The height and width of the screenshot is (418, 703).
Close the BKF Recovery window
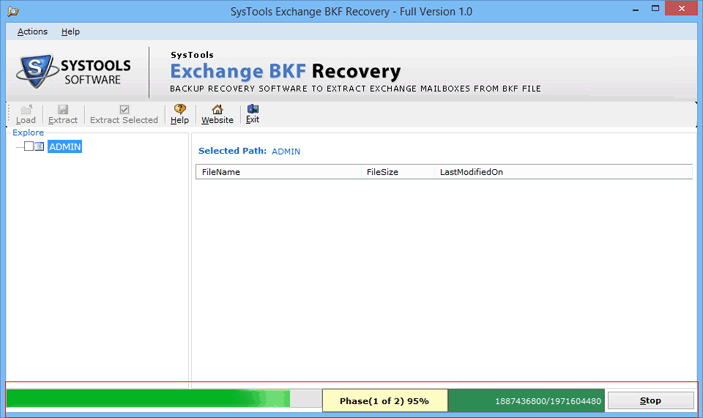(681, 9)
